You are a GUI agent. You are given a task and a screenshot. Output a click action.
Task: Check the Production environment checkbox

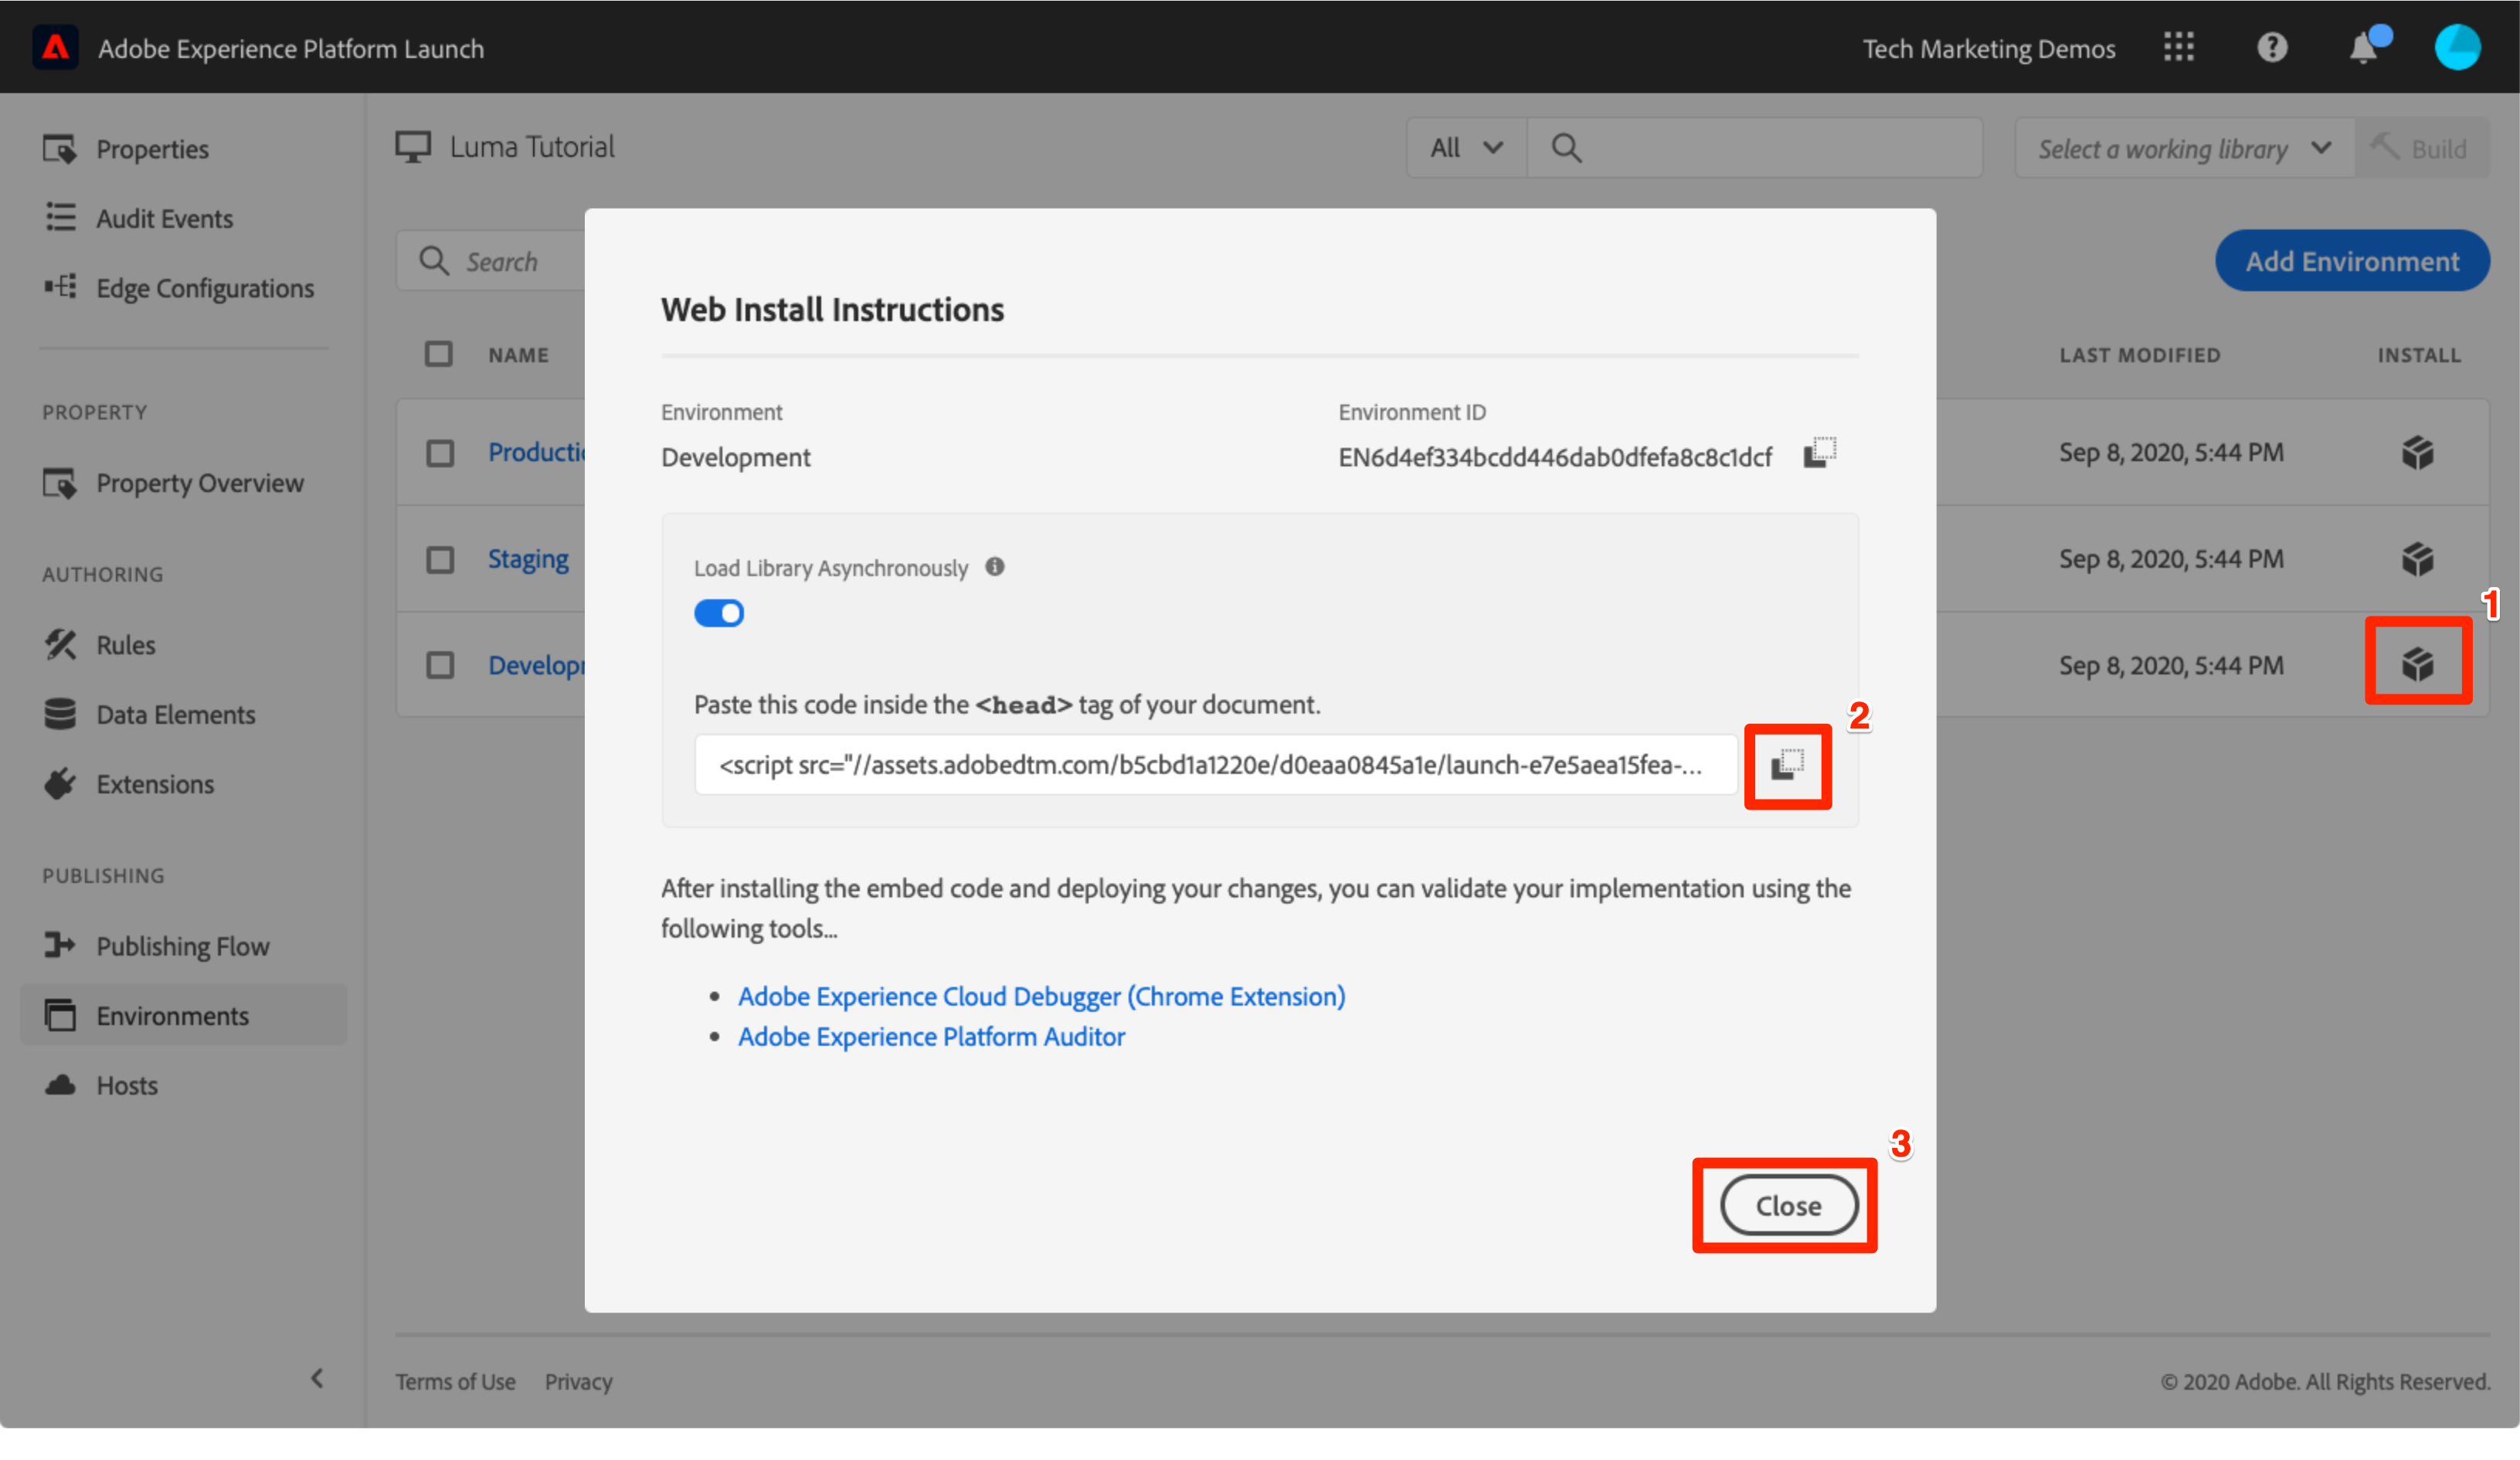click(440, 453)
